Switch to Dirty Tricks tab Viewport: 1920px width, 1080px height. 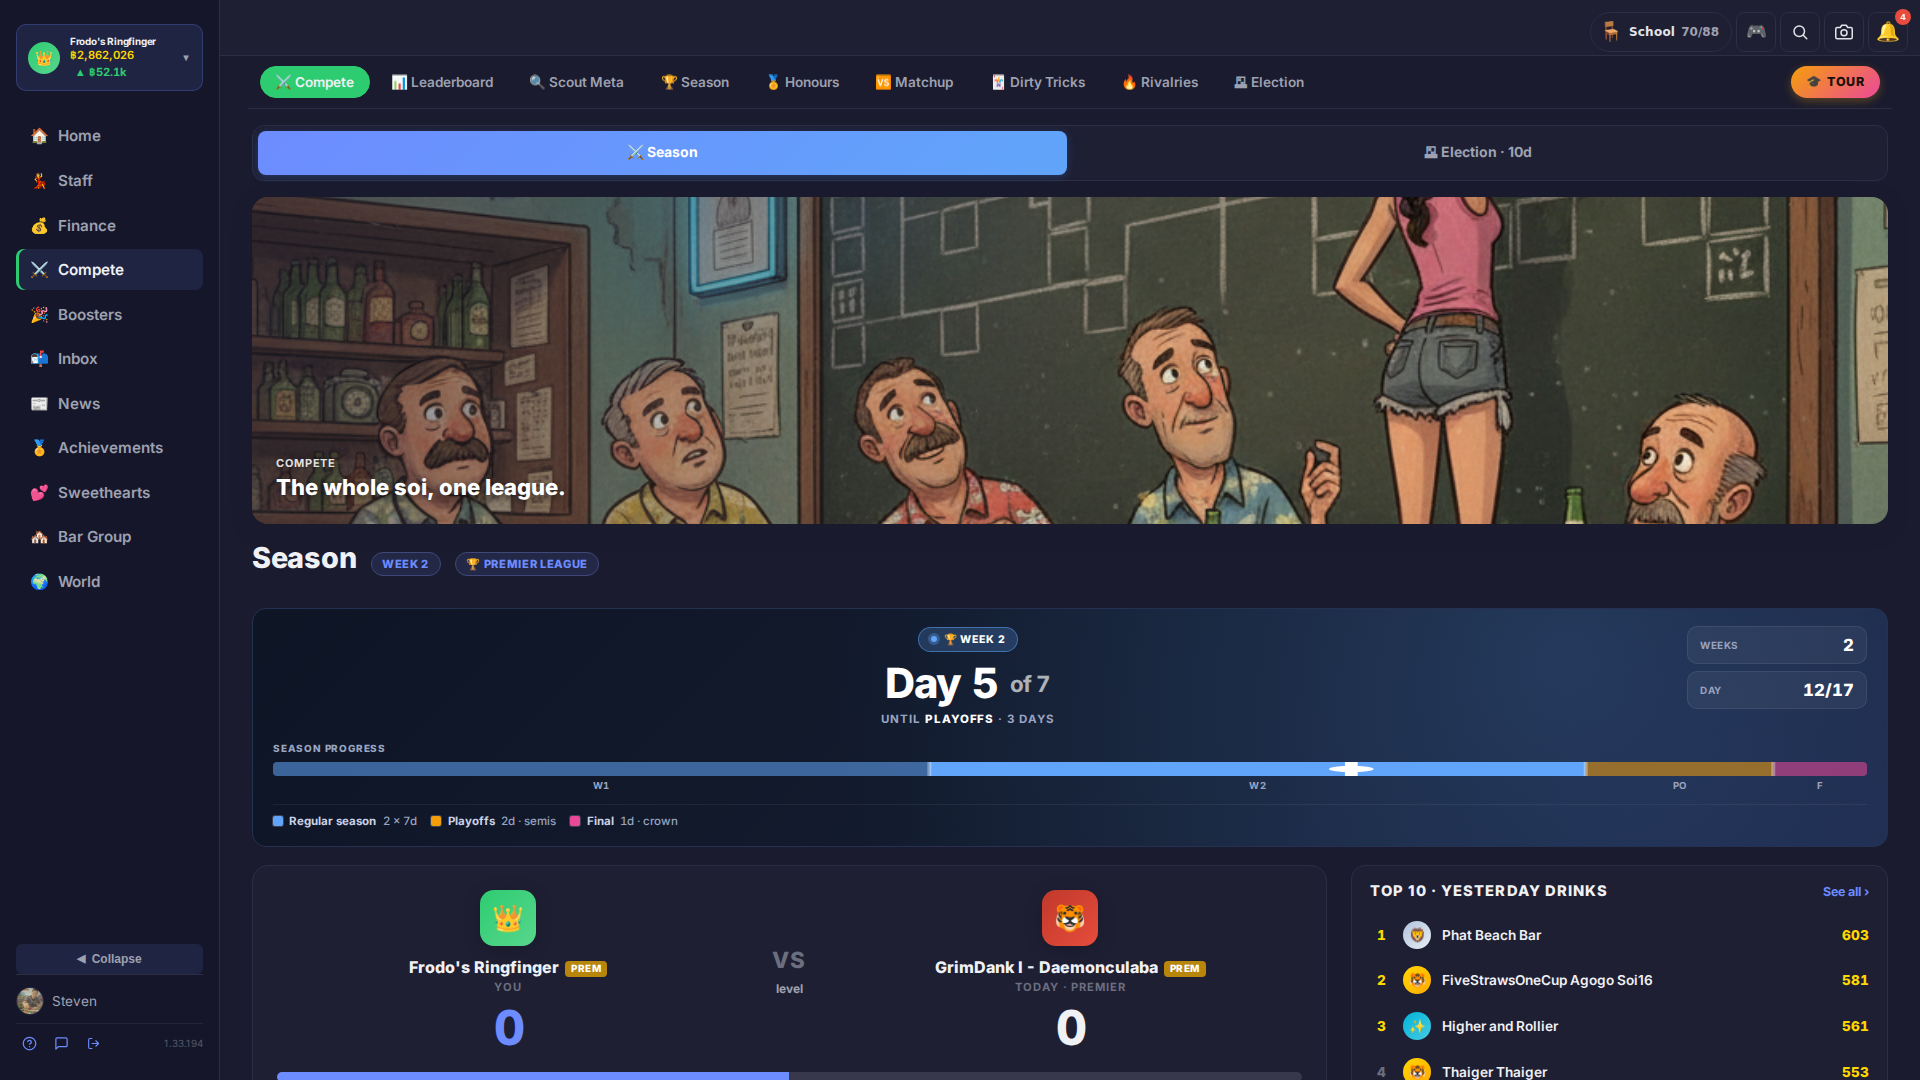[1038, 82]
